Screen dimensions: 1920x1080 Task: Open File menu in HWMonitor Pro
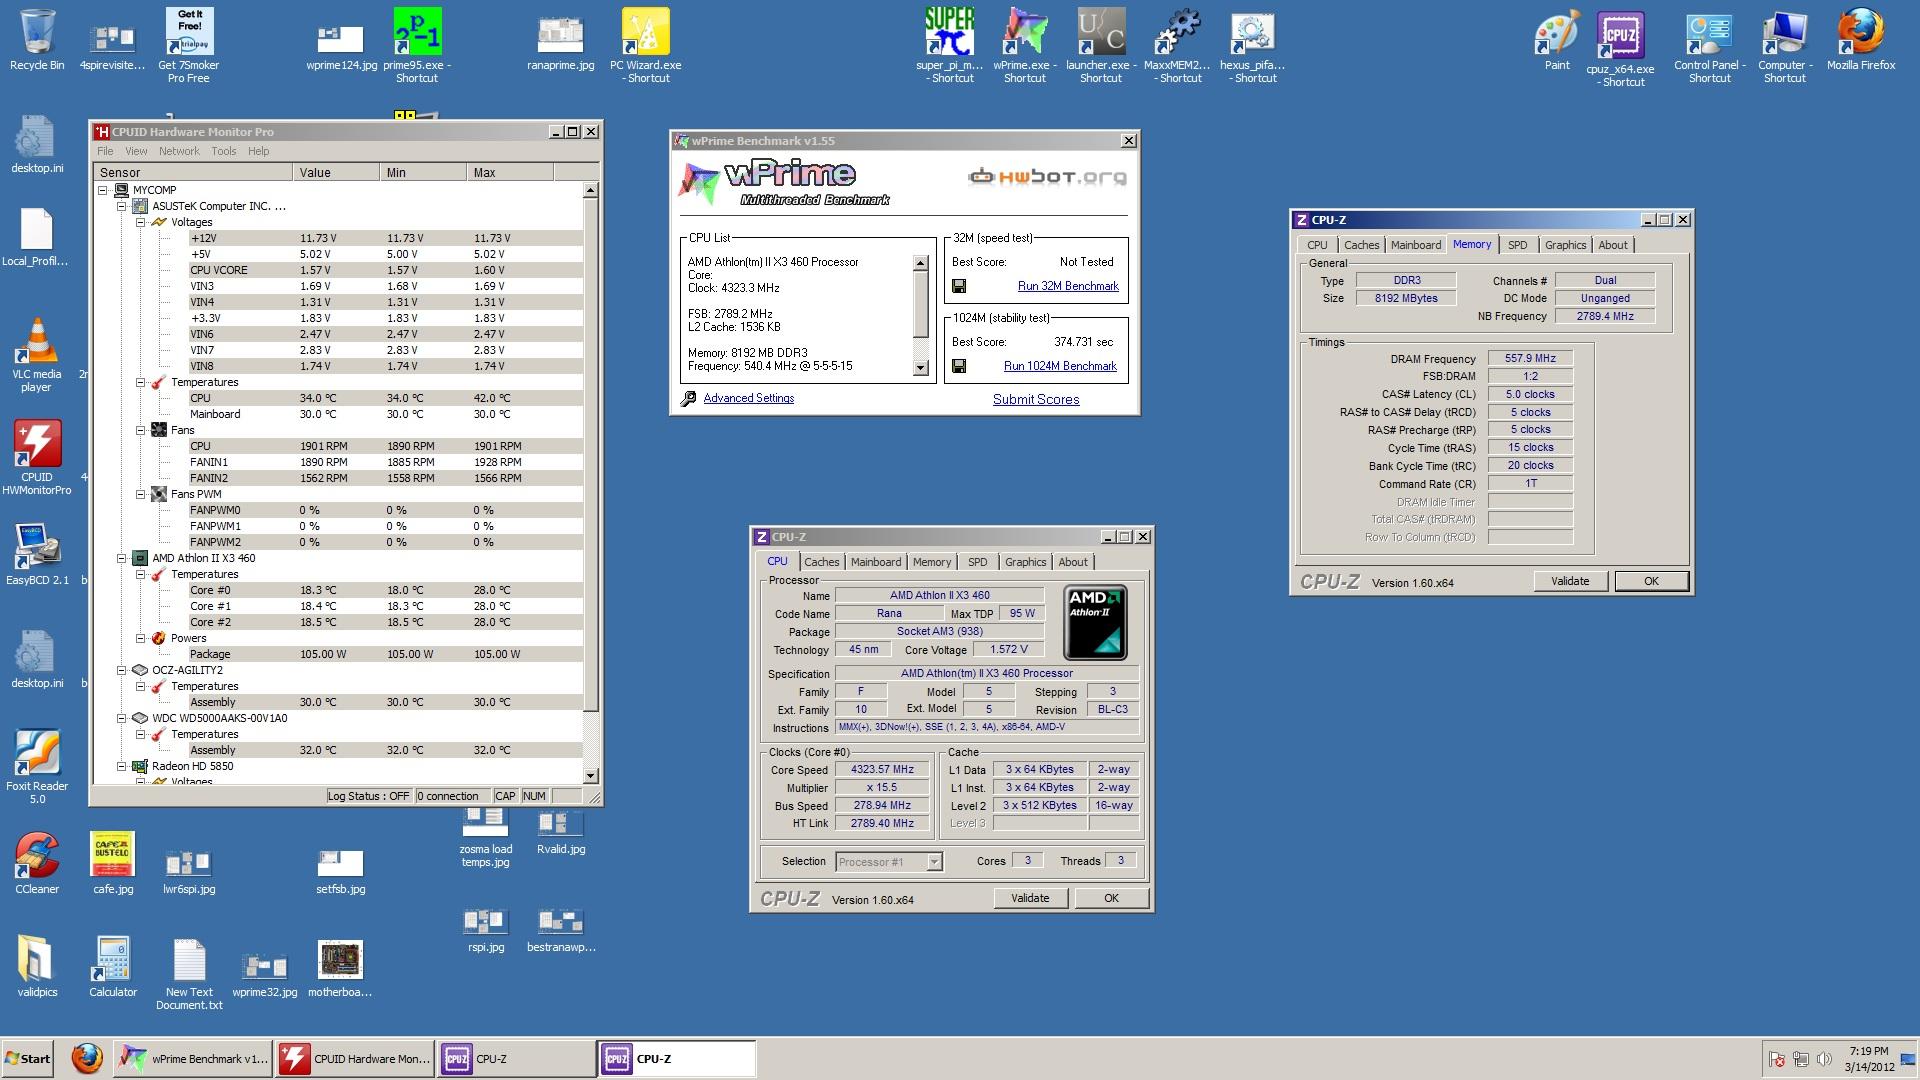(105, 151)
